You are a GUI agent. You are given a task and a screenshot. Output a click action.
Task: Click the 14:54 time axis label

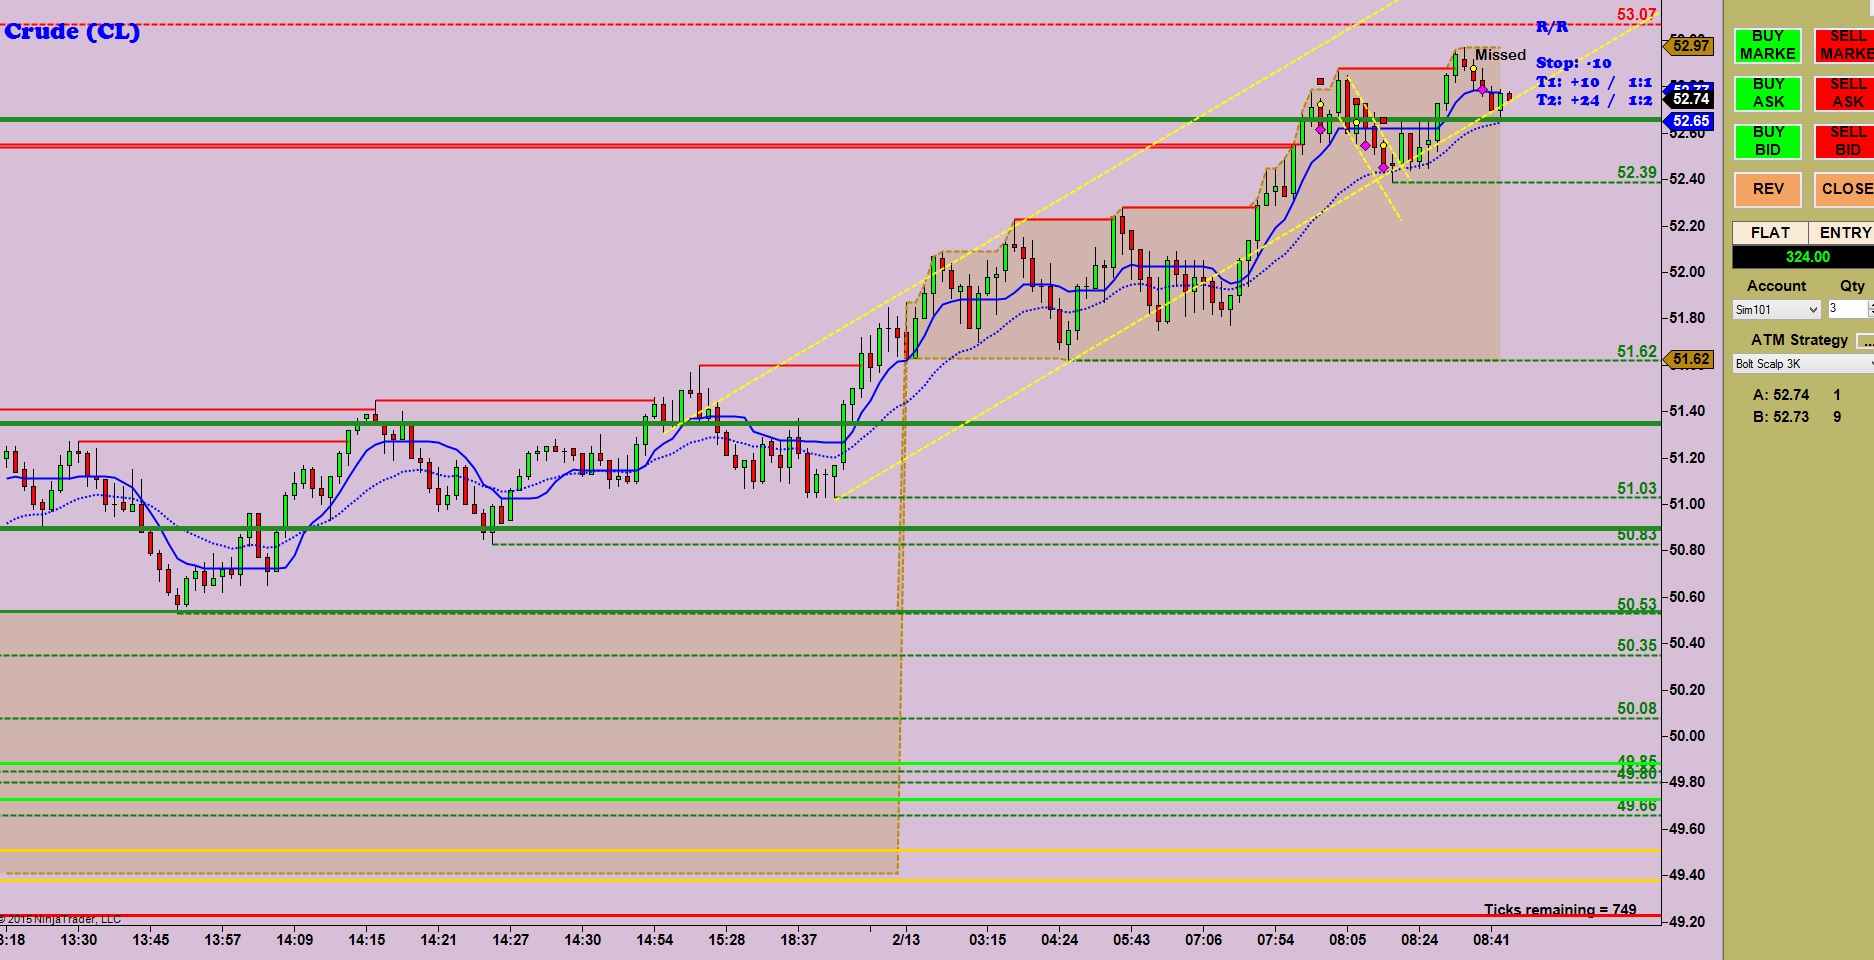tap(655, 939)
